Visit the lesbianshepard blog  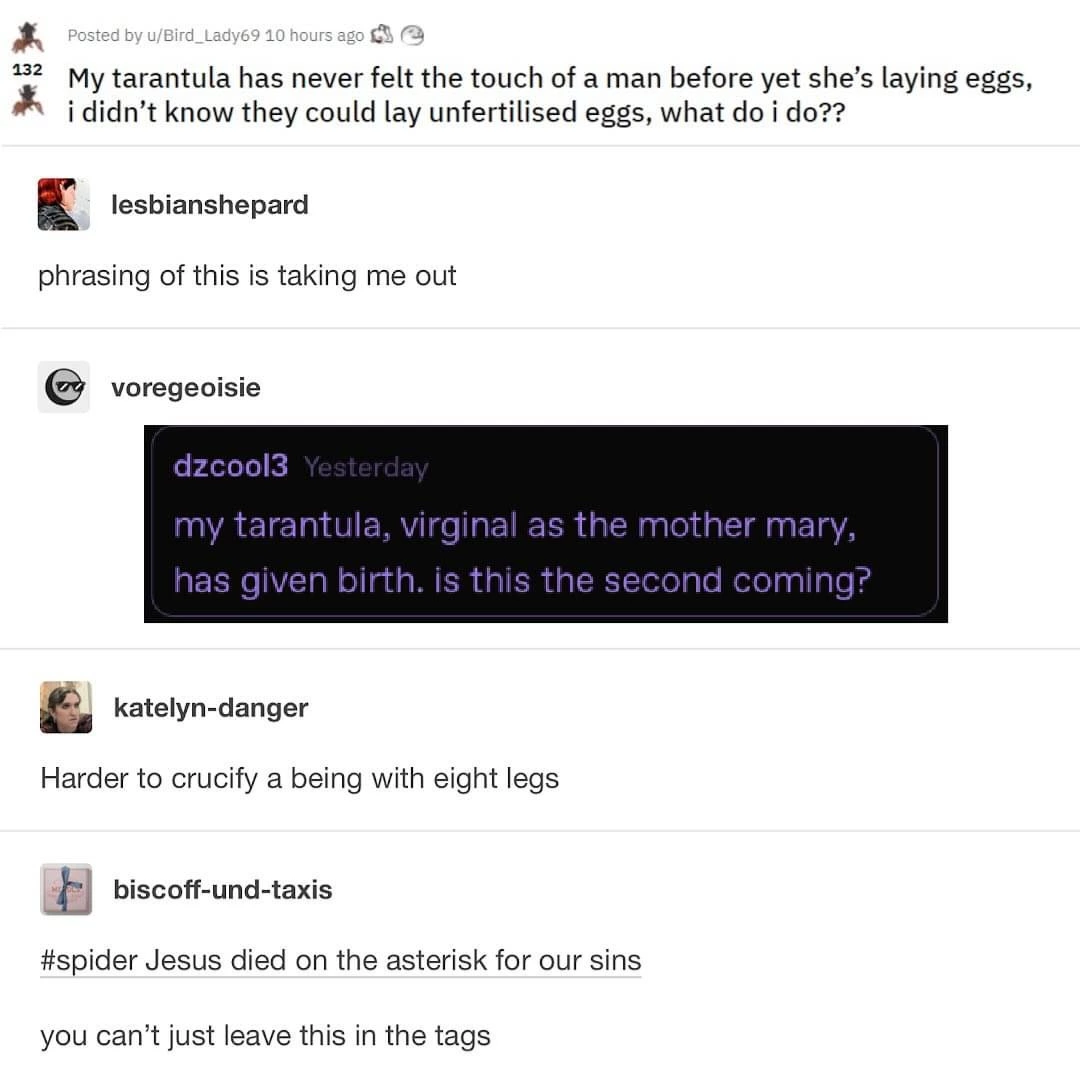coord(209,205)
